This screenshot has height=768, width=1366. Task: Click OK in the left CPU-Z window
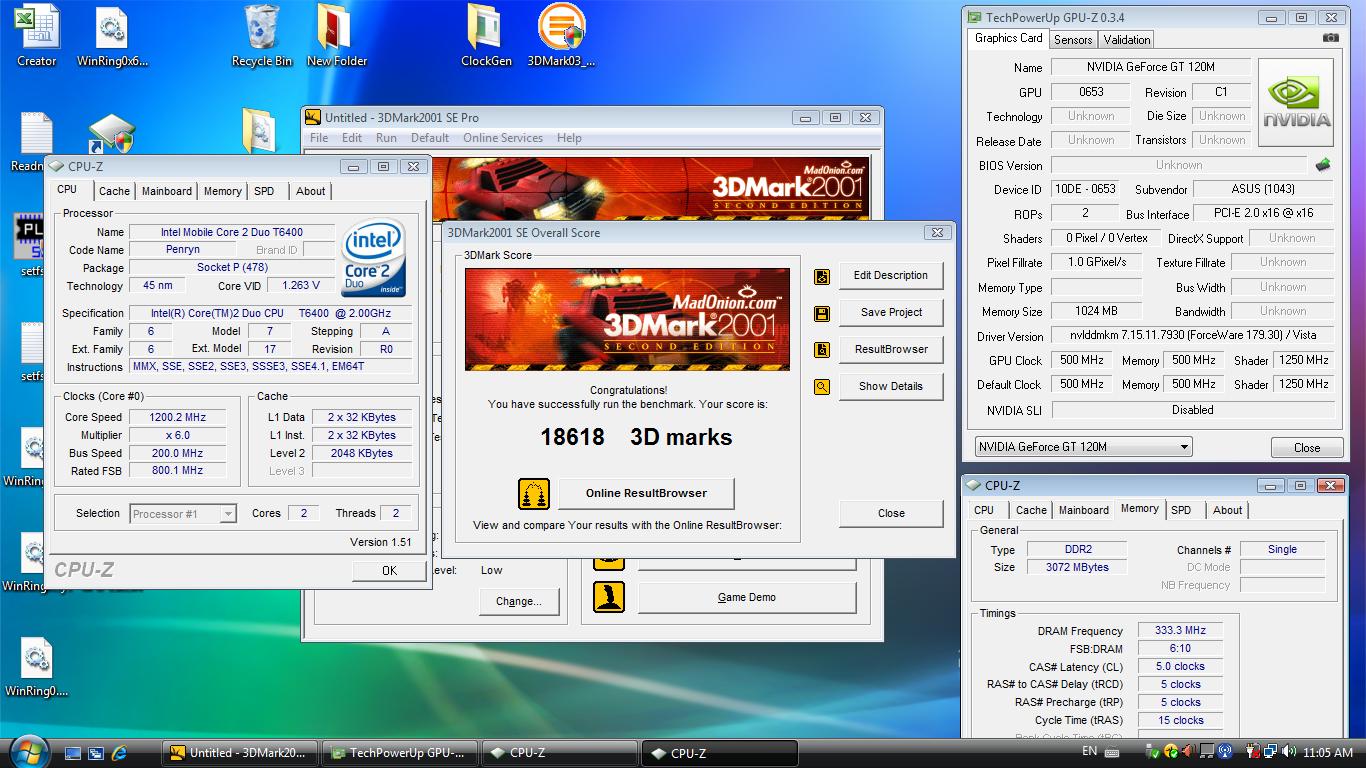tap(389, 570)
